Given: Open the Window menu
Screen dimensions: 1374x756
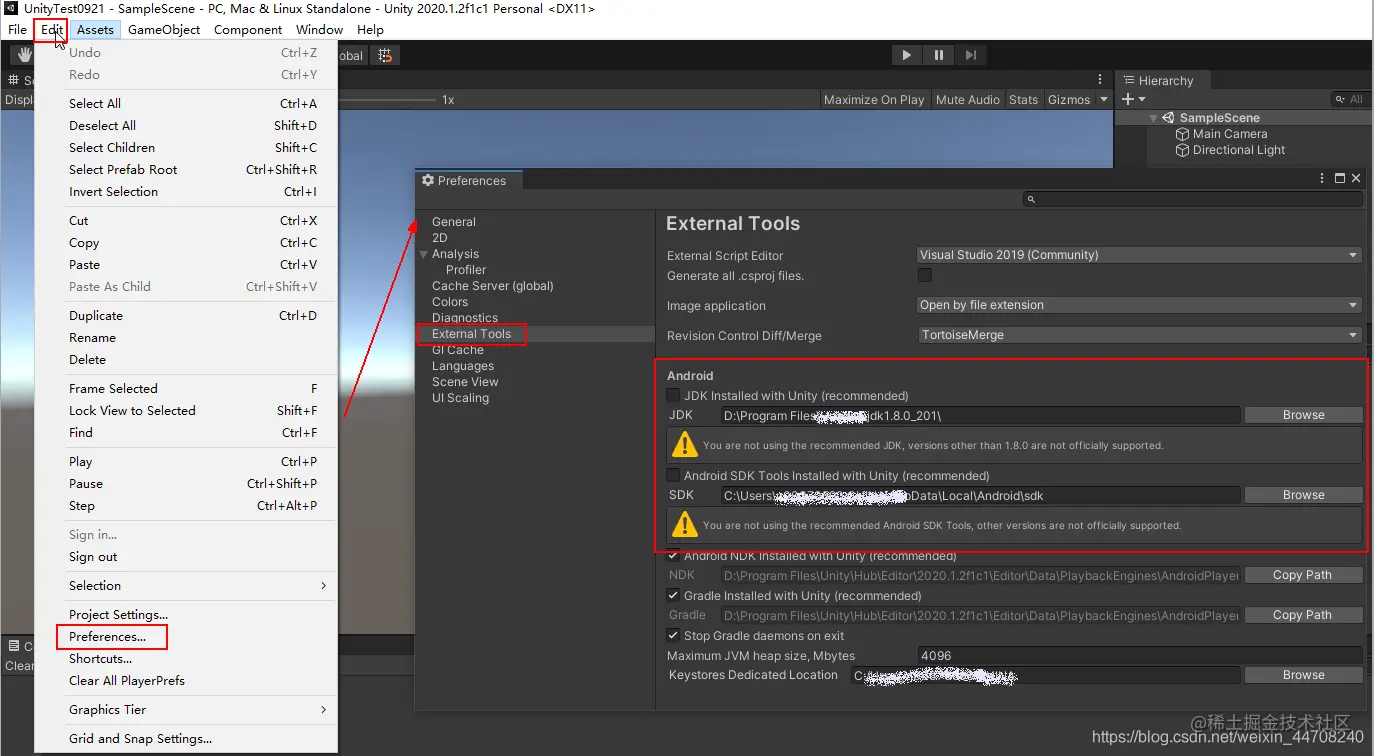Looking at the screenshot, I should pos(319,29).
